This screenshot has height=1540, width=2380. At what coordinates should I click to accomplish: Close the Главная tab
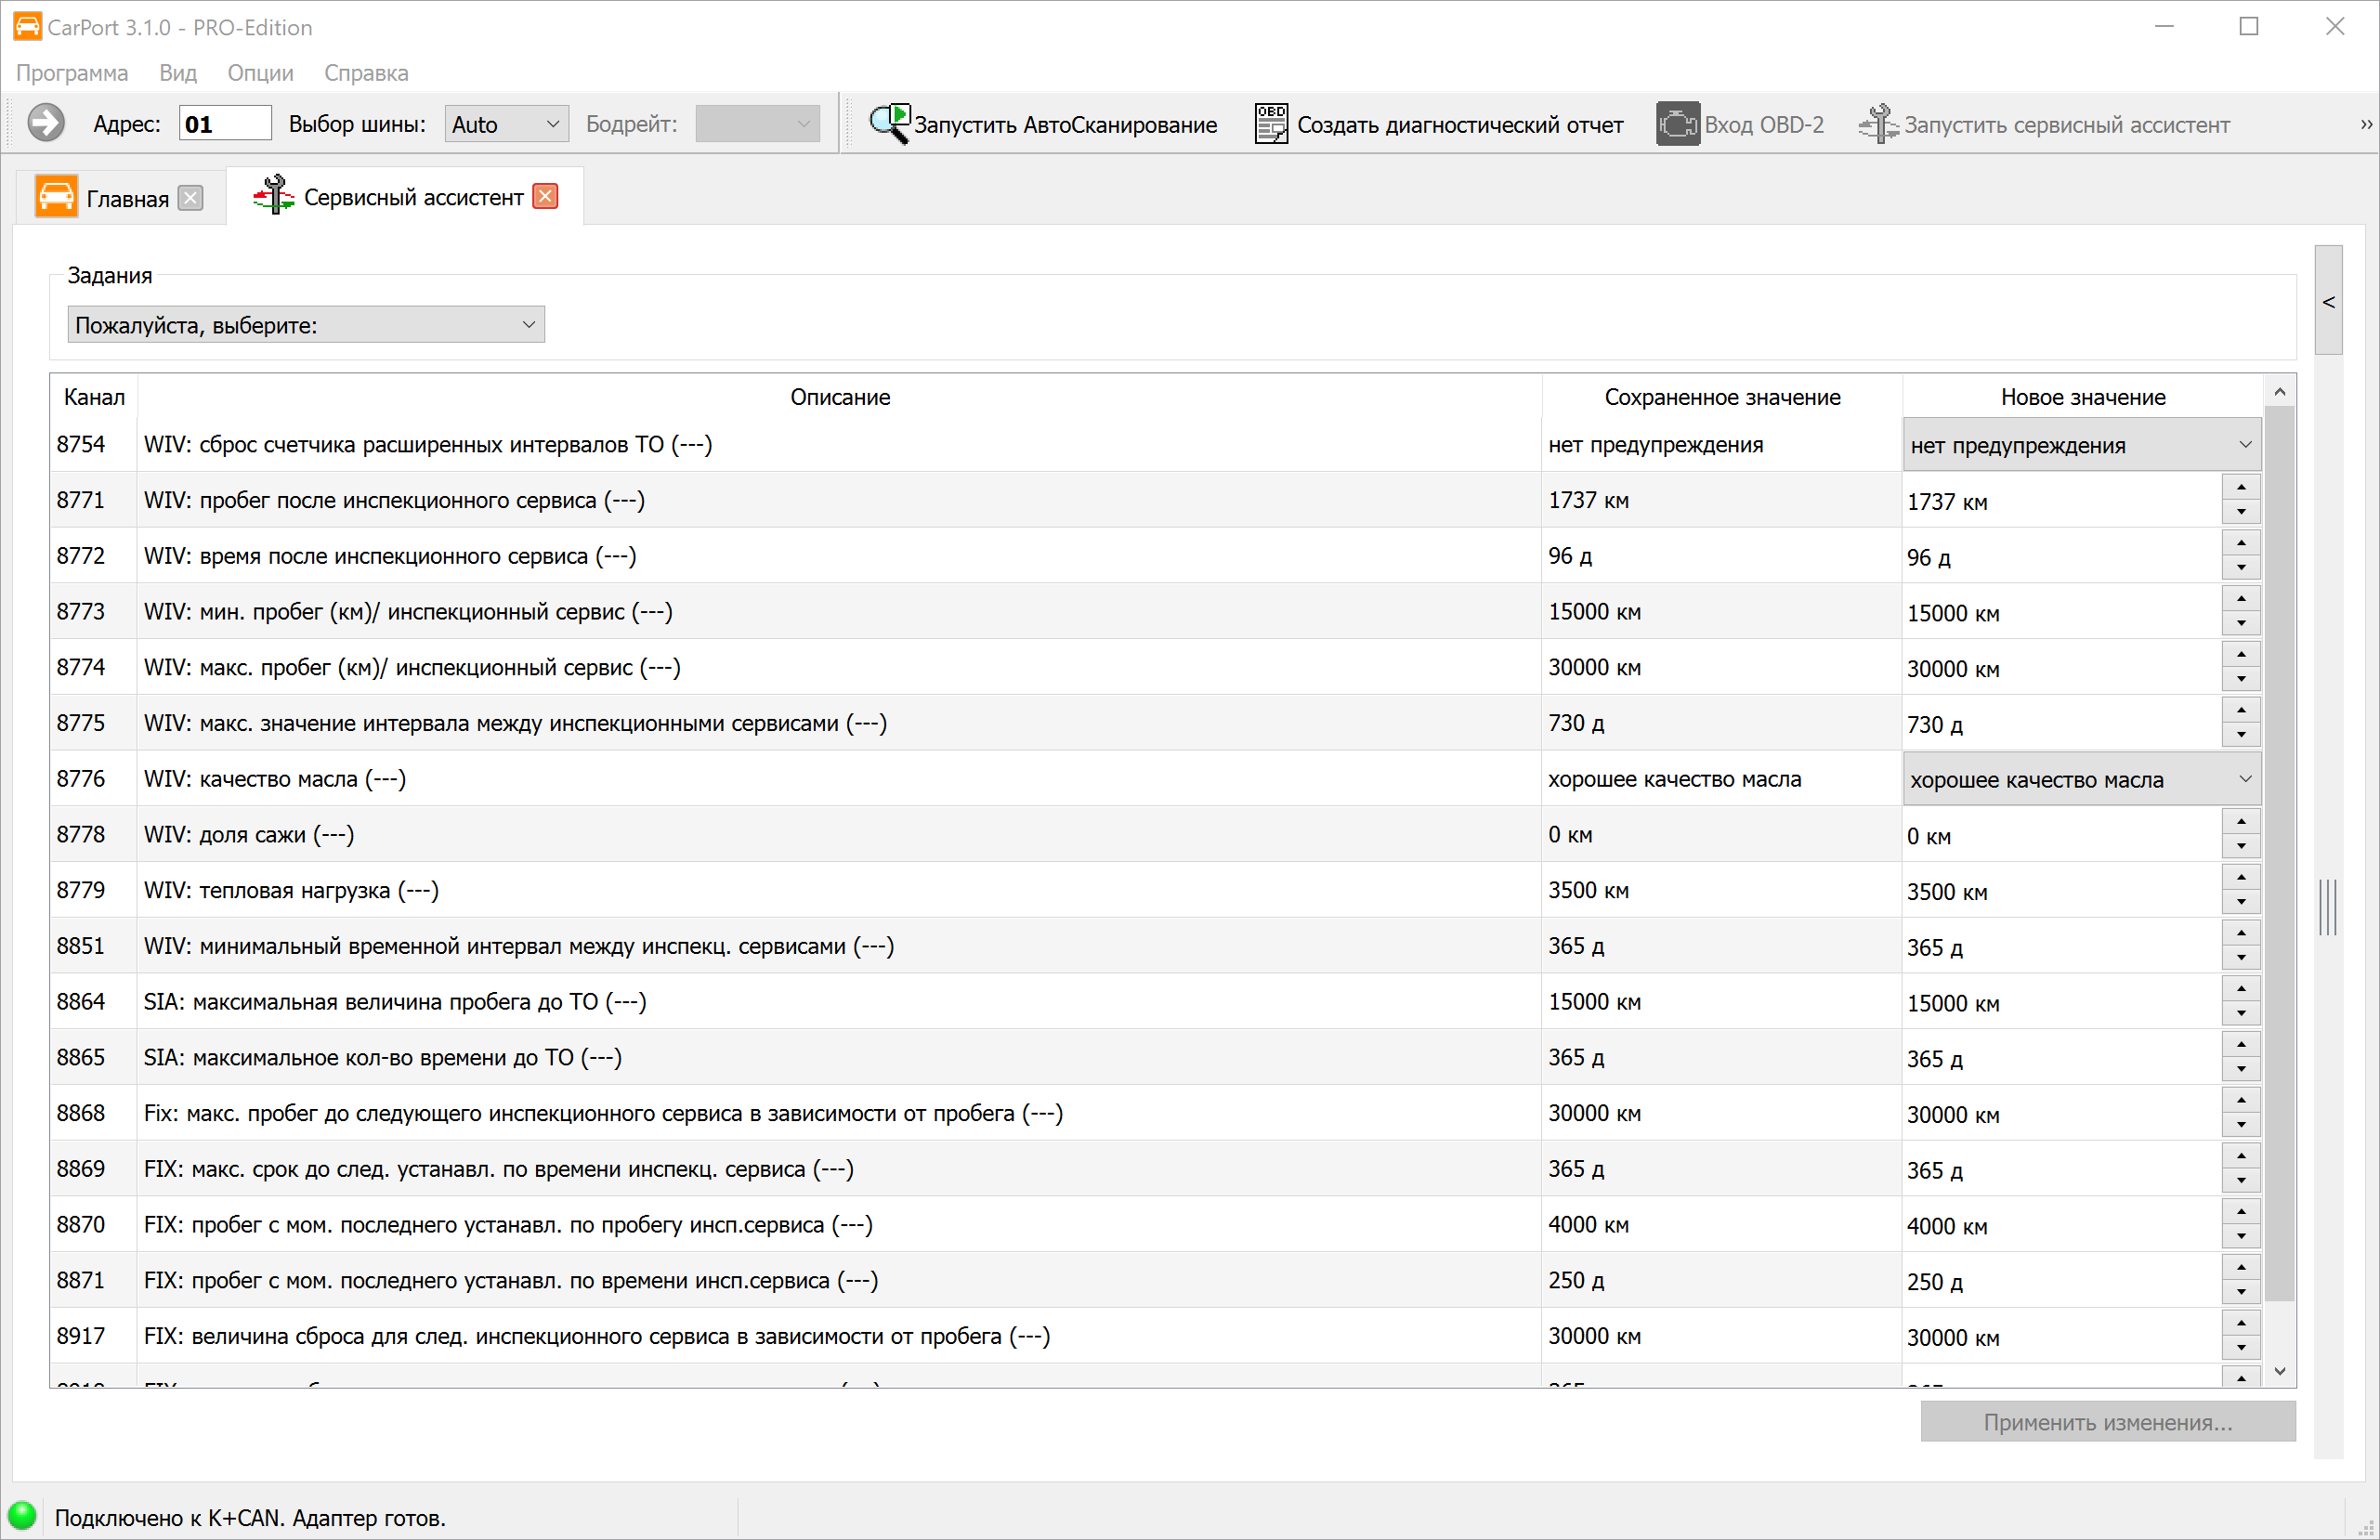tap(190, 198)
